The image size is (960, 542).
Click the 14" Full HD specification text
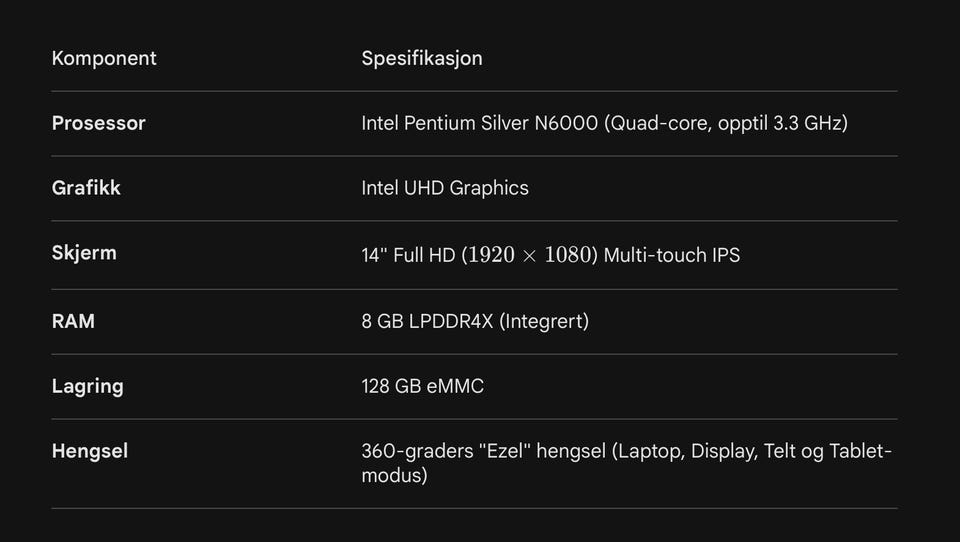(408, 255)
